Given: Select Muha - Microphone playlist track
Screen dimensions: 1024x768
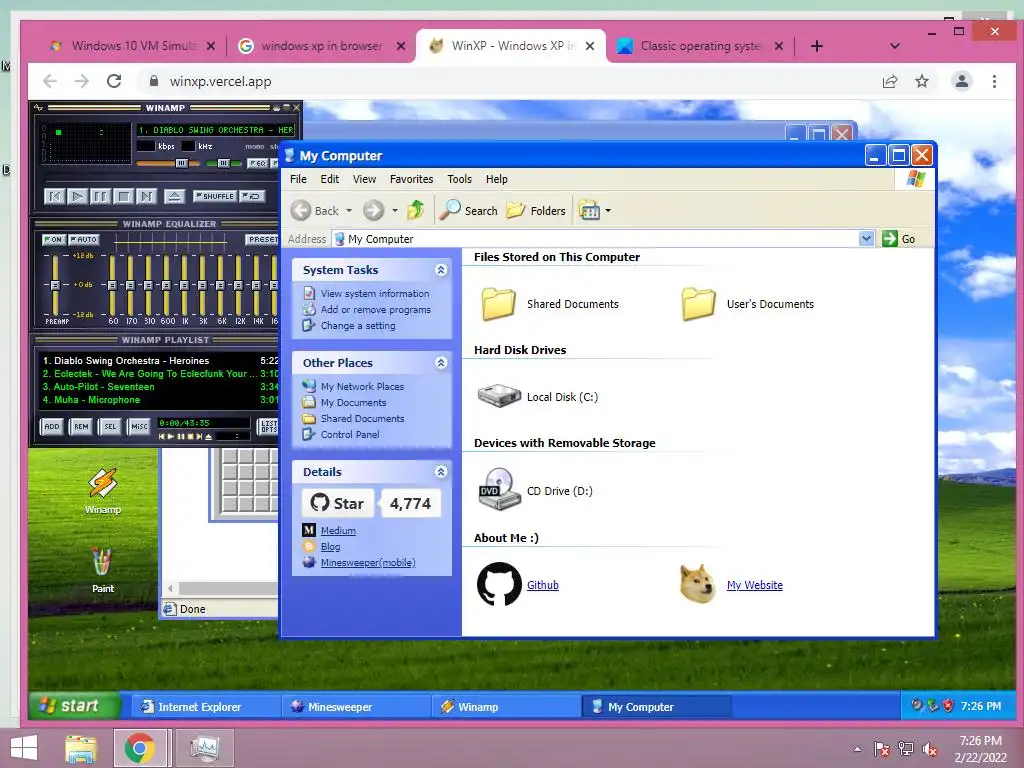Looking at the screenshot, I should pos(160,400).
